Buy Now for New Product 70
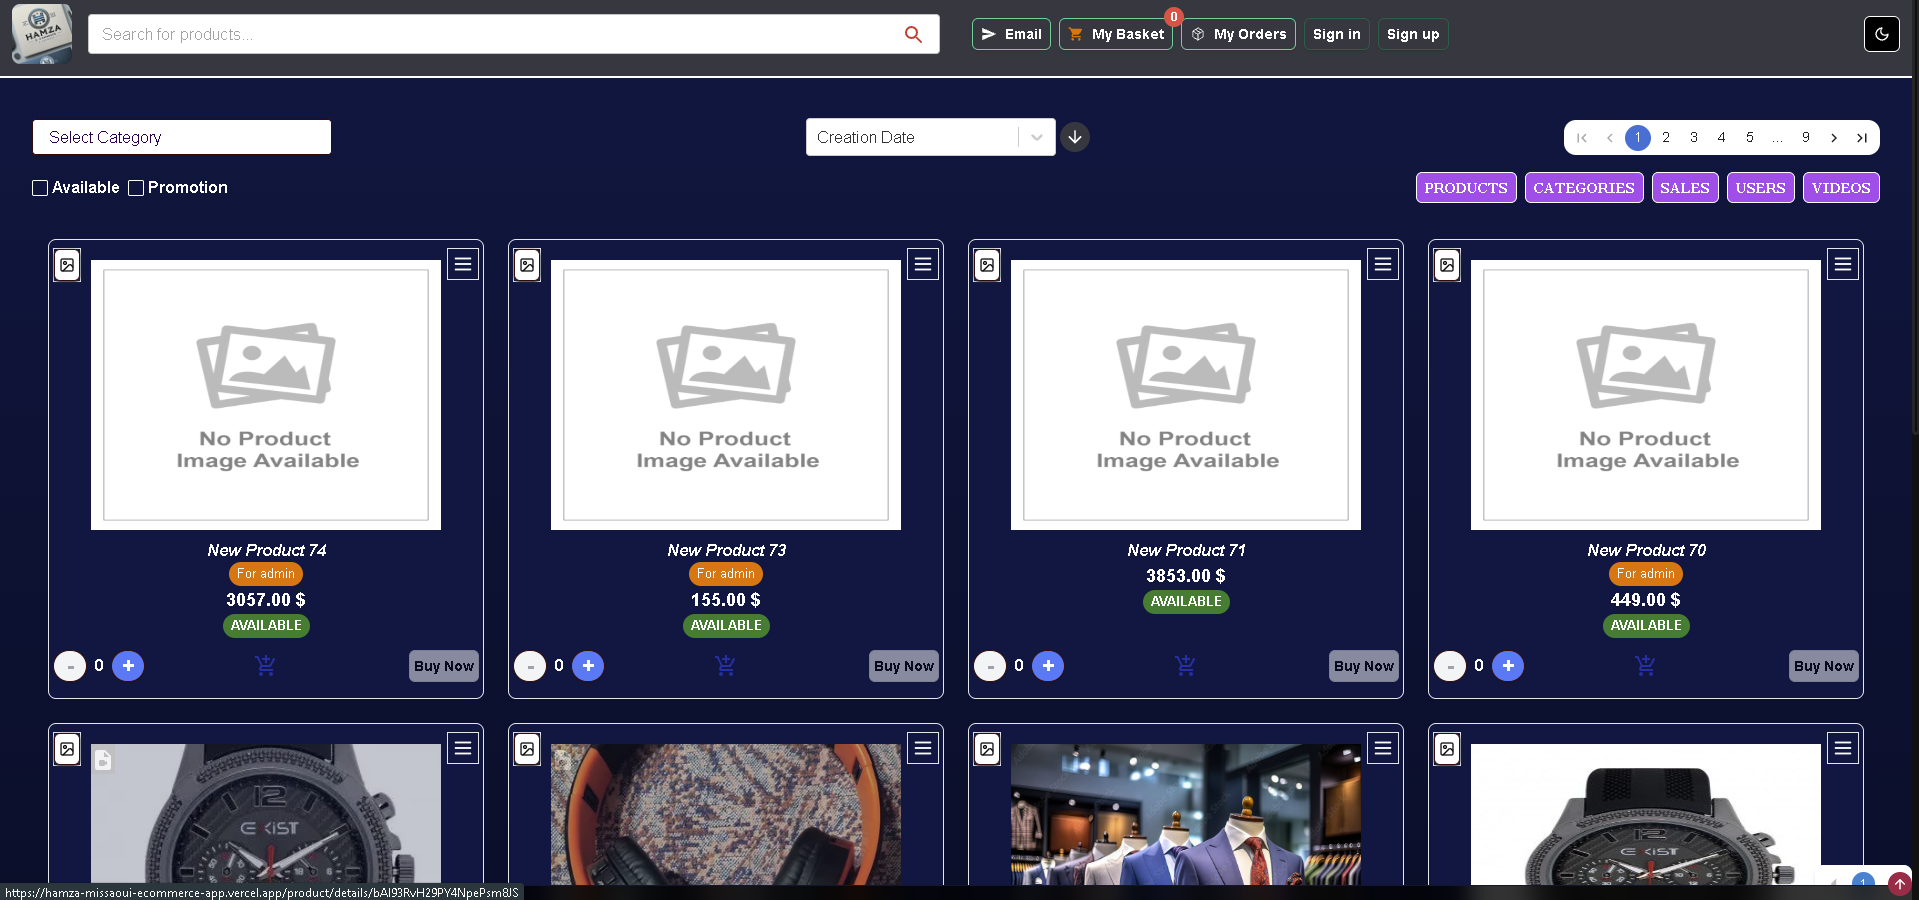 [x=1824, y=666]
